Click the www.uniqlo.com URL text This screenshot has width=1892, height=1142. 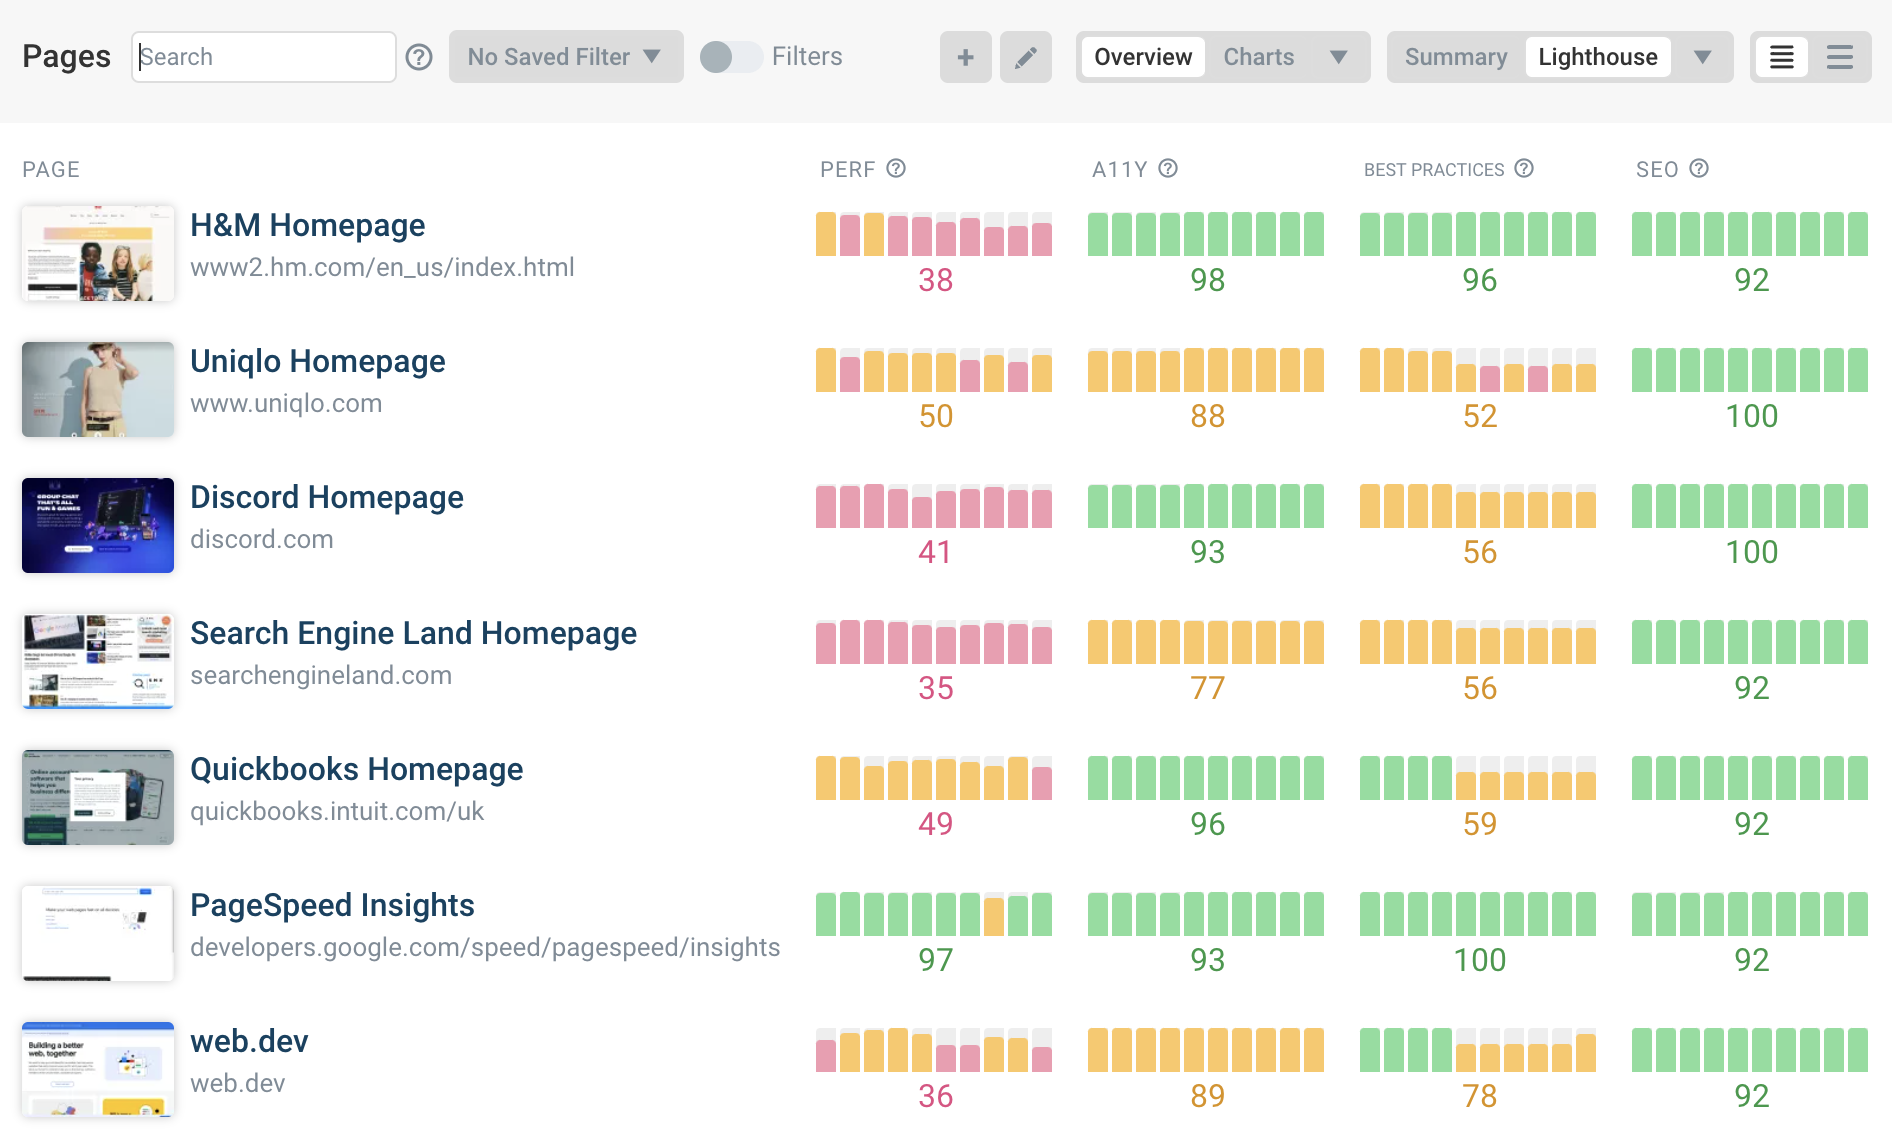[x=286, y=404]
